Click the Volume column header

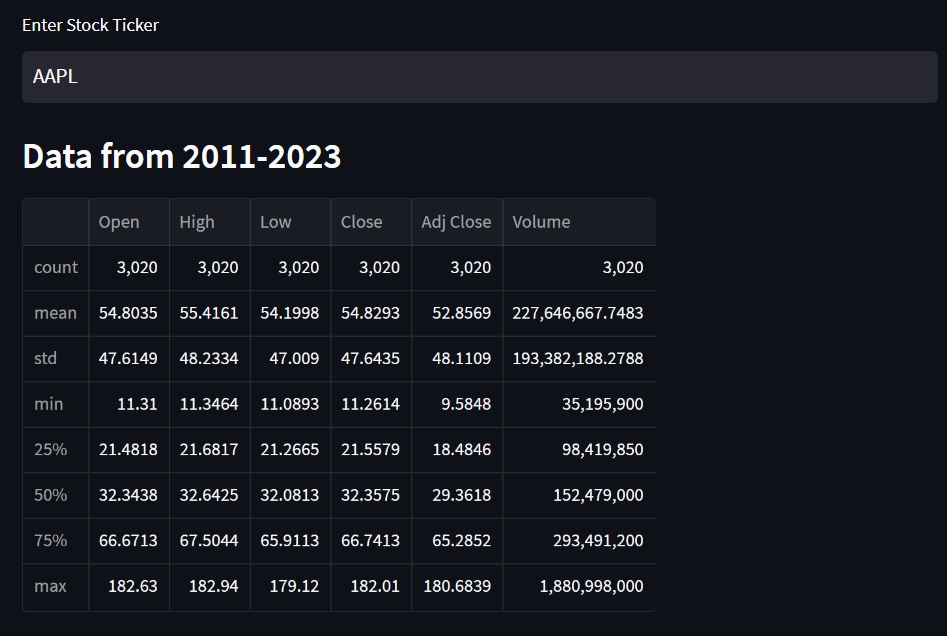pyautogui.click(x=541, y=222)
